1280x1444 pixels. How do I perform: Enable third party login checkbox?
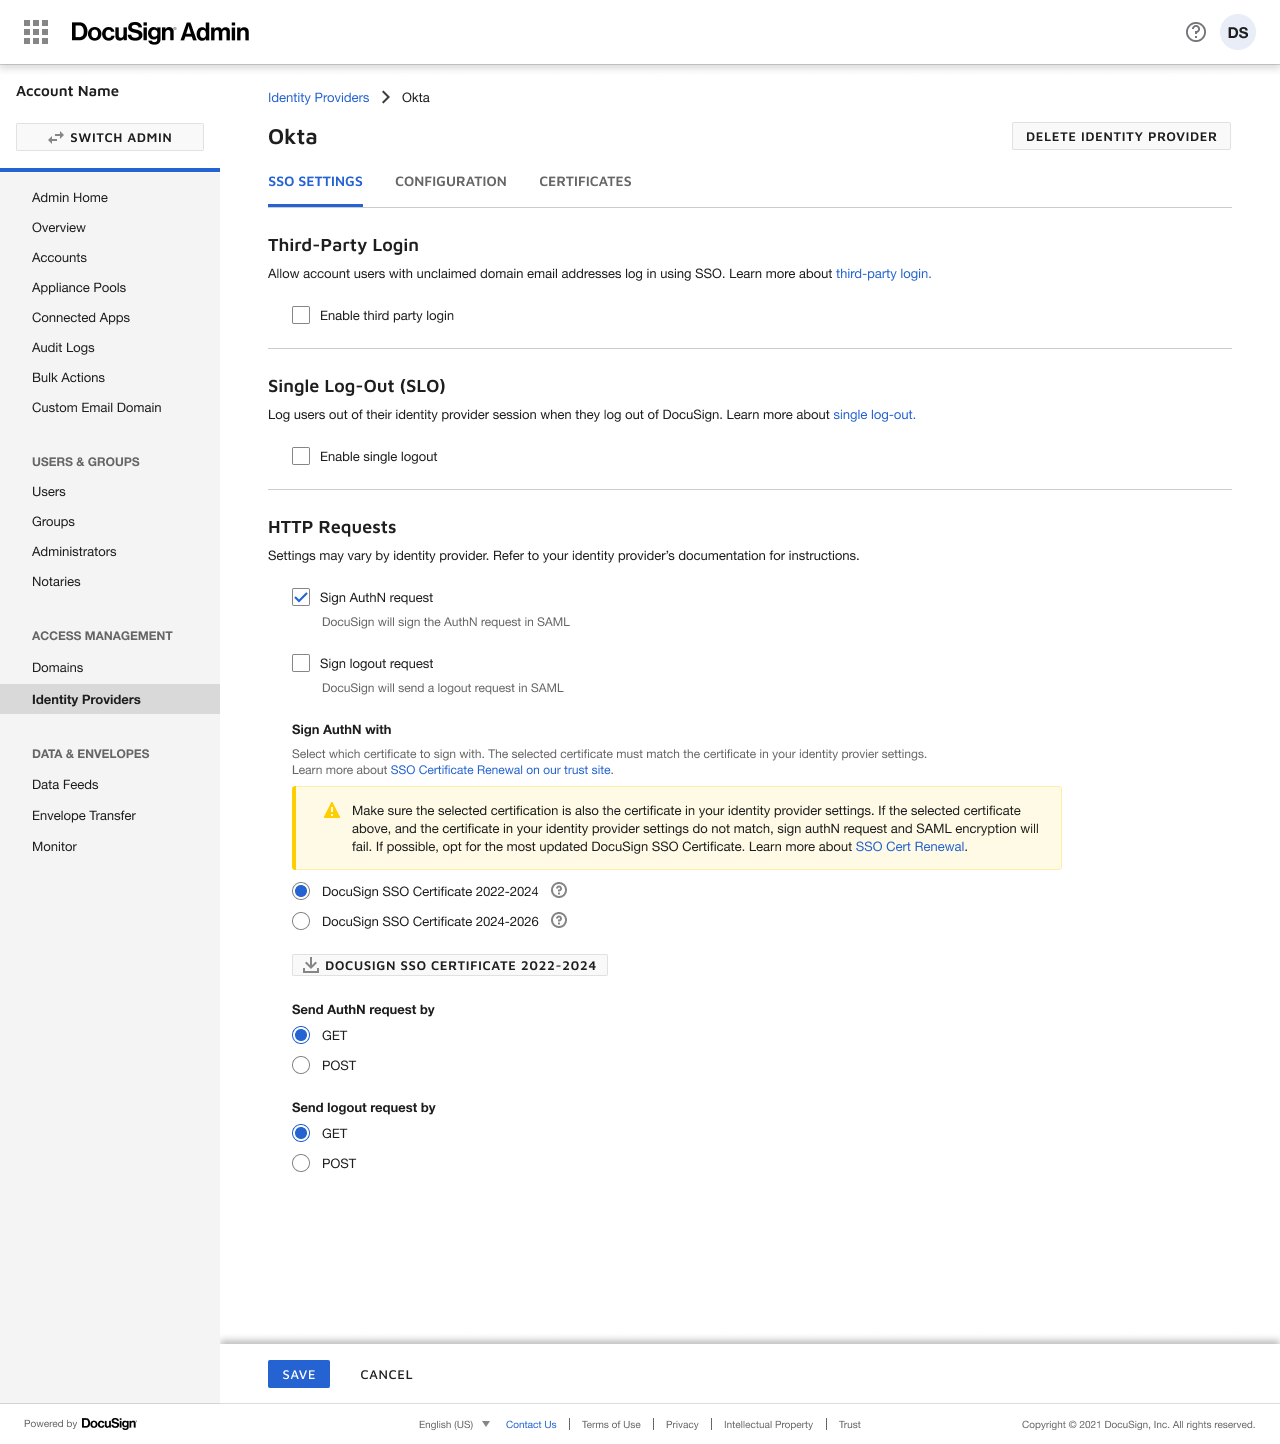(x=301, y=315)
